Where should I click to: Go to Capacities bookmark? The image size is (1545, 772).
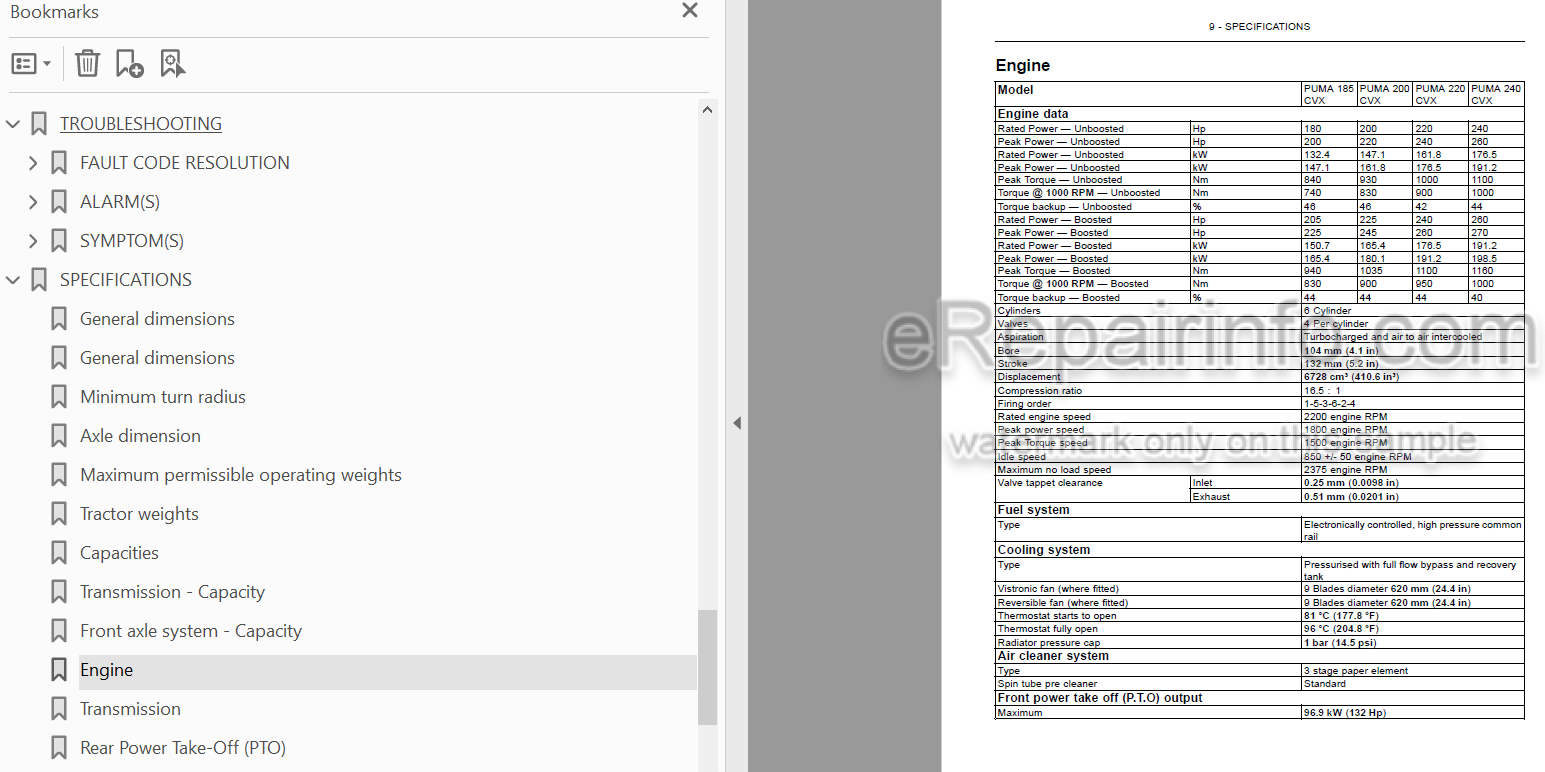pyautogui.click(x=119, y=553)
